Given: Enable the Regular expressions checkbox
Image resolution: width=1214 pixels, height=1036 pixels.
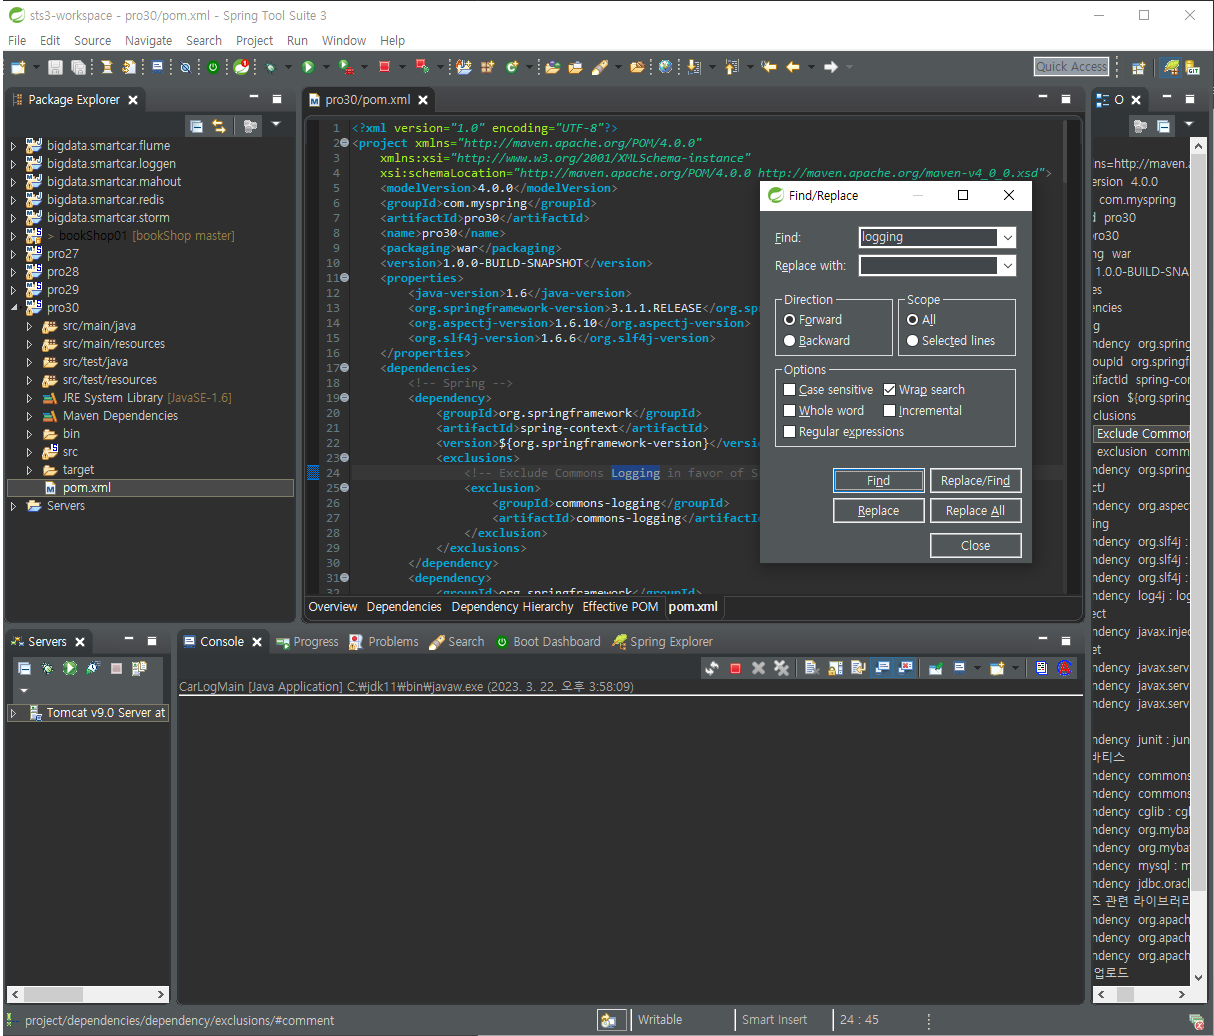Looking at the screenshot, I should pyautogui.click(x=790, y=432).
